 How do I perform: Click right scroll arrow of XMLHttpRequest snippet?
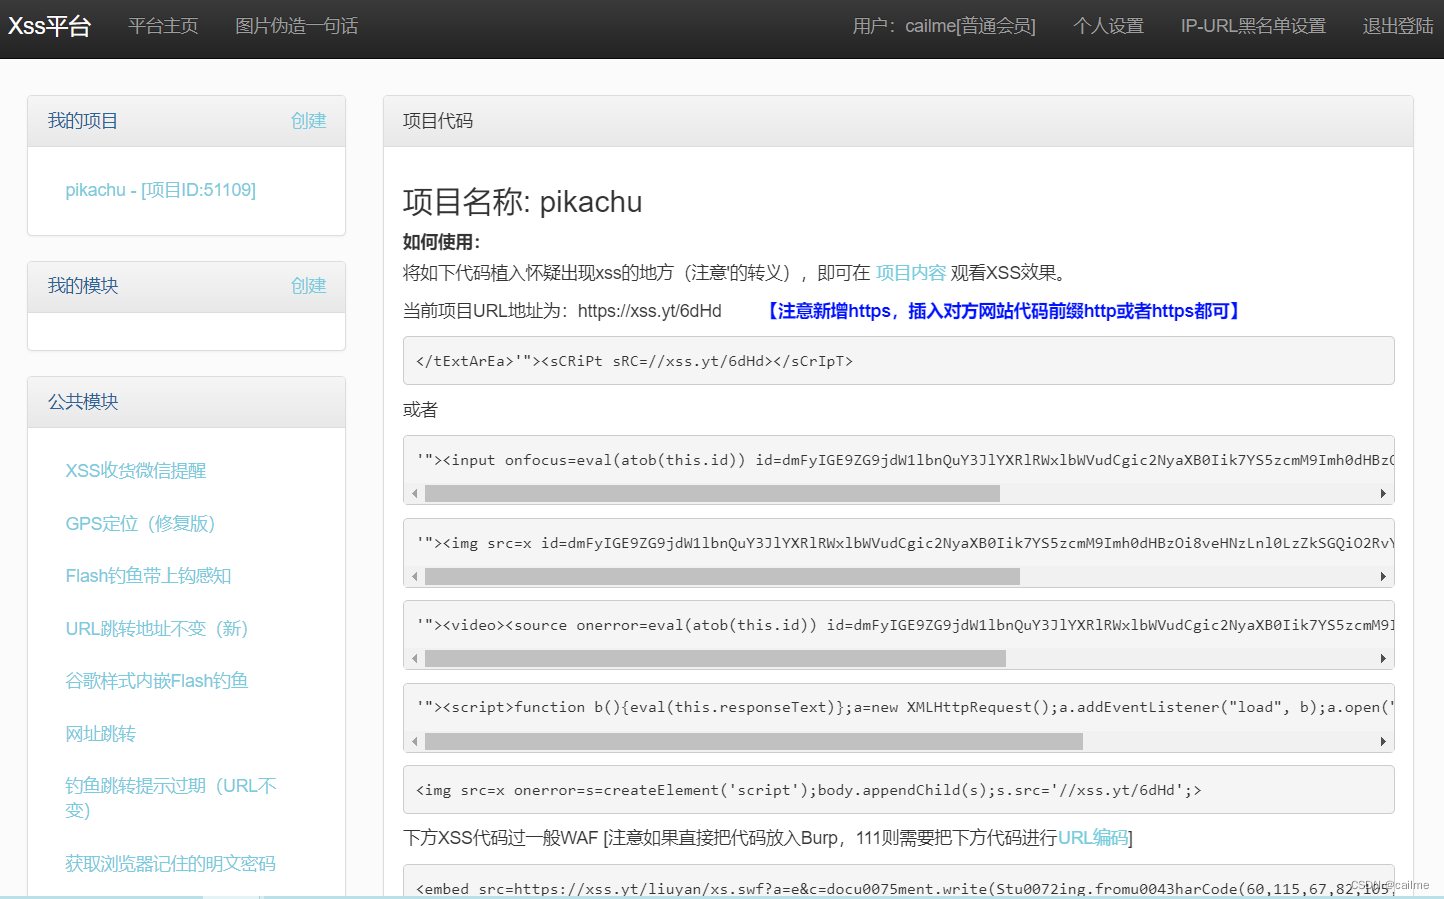(x=1383, y=742)
